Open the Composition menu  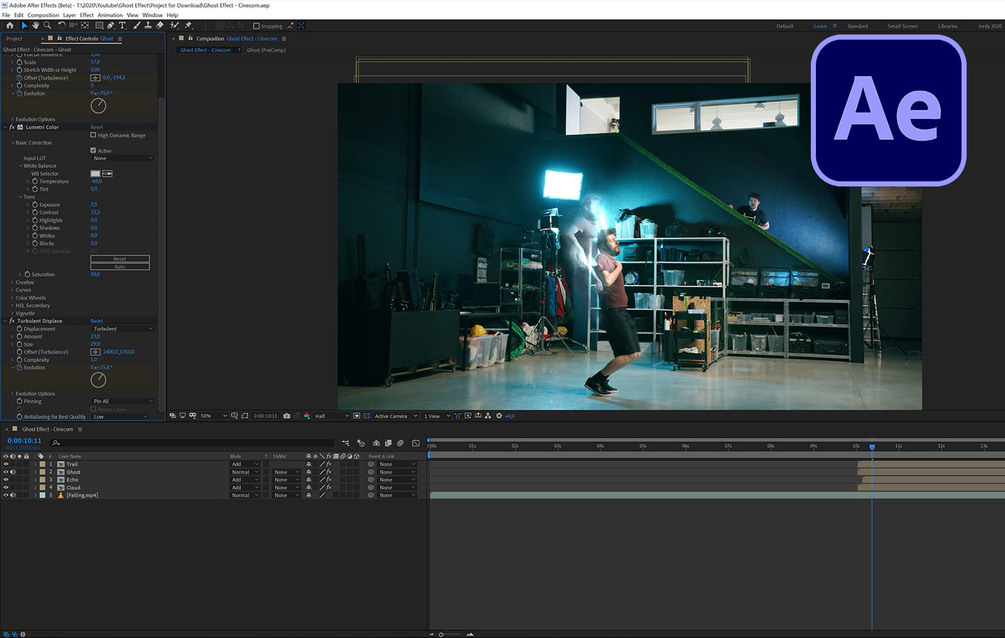click(x=43, y=15)
